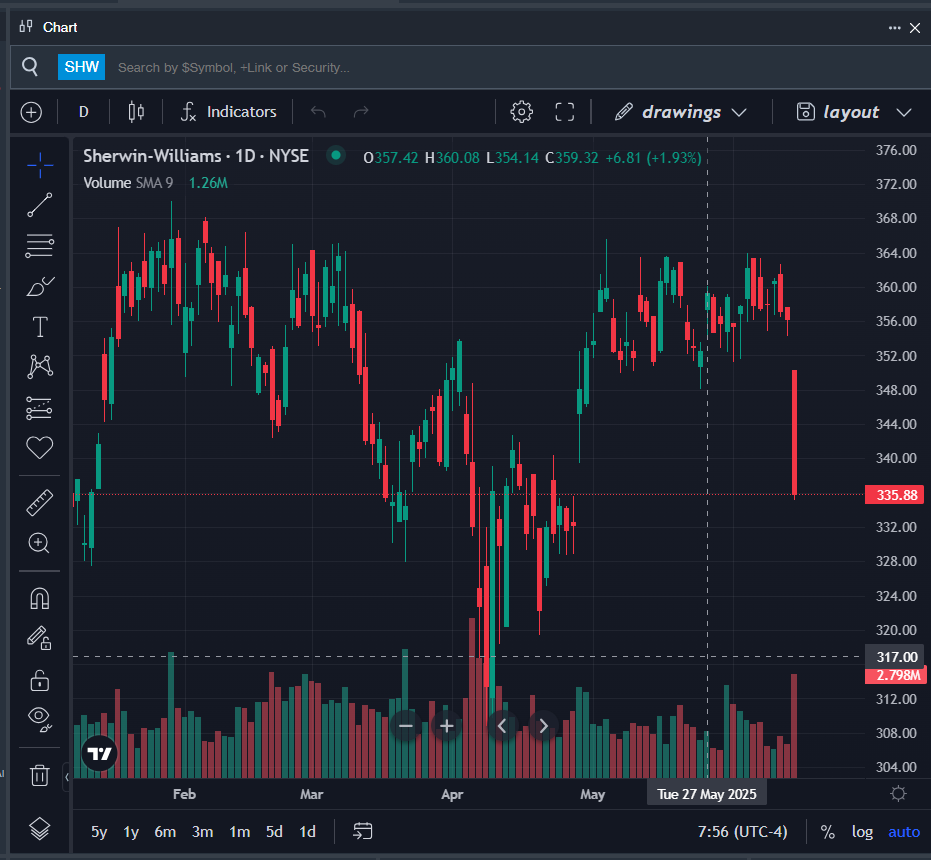Toggle stay in drawing mode

click(x=40, y=638)
